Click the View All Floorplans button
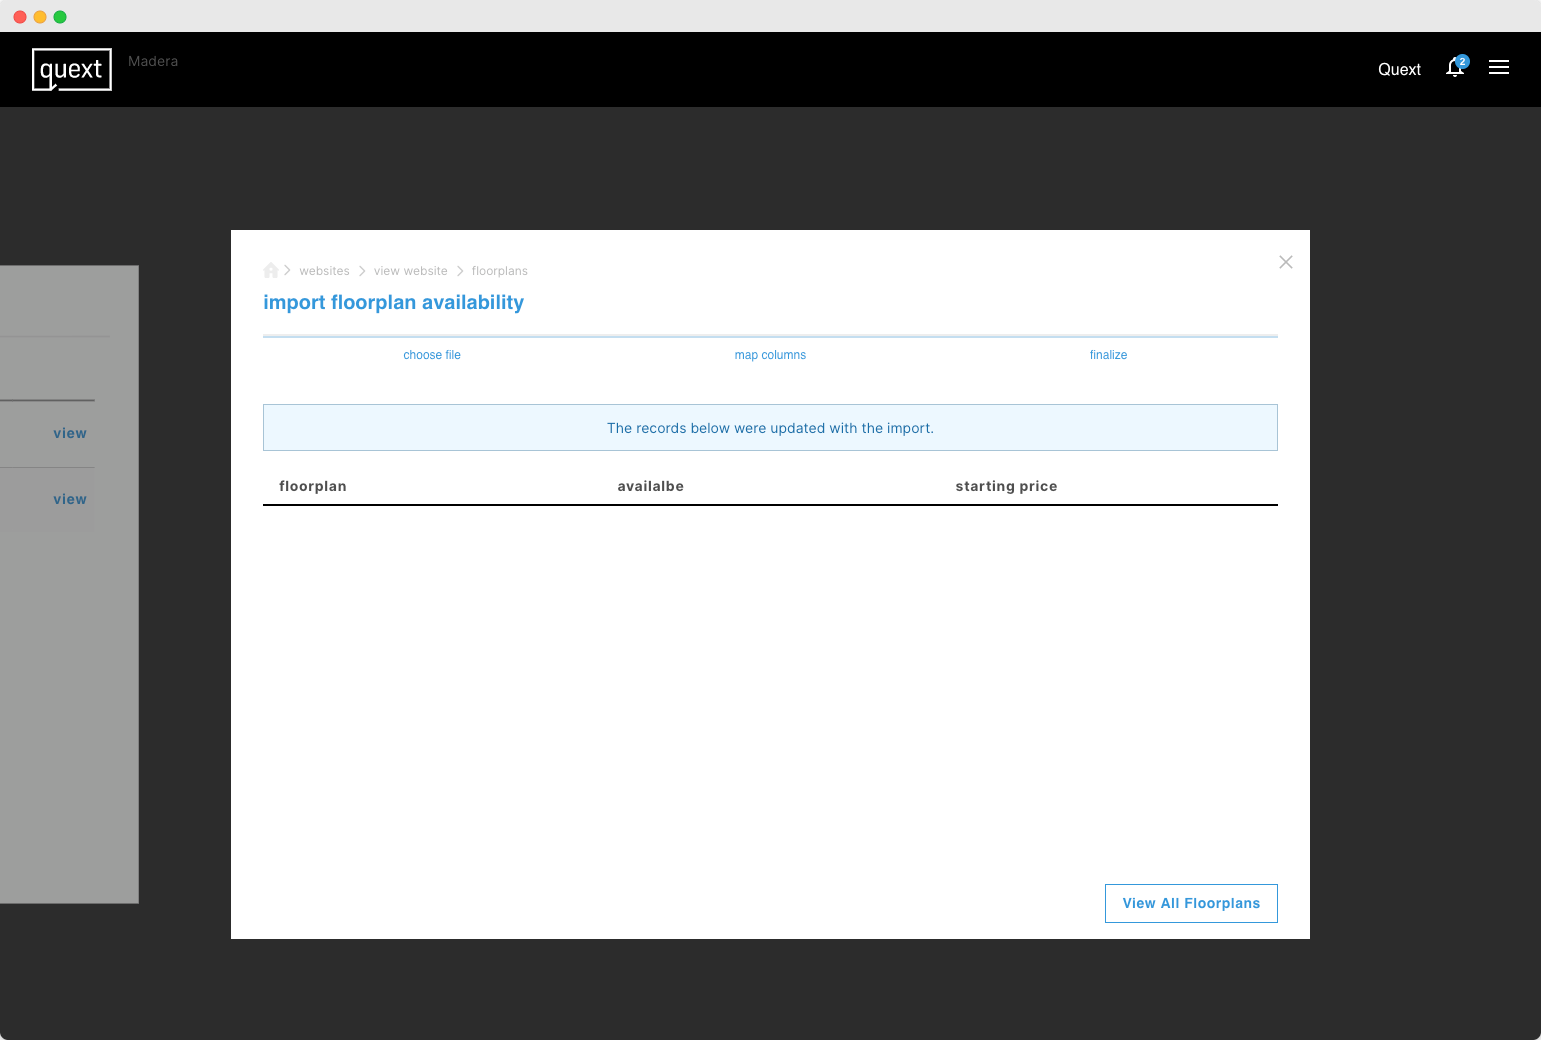Image resolution: width=1541 pixels, height=1040 pixels. point(1191,903)
